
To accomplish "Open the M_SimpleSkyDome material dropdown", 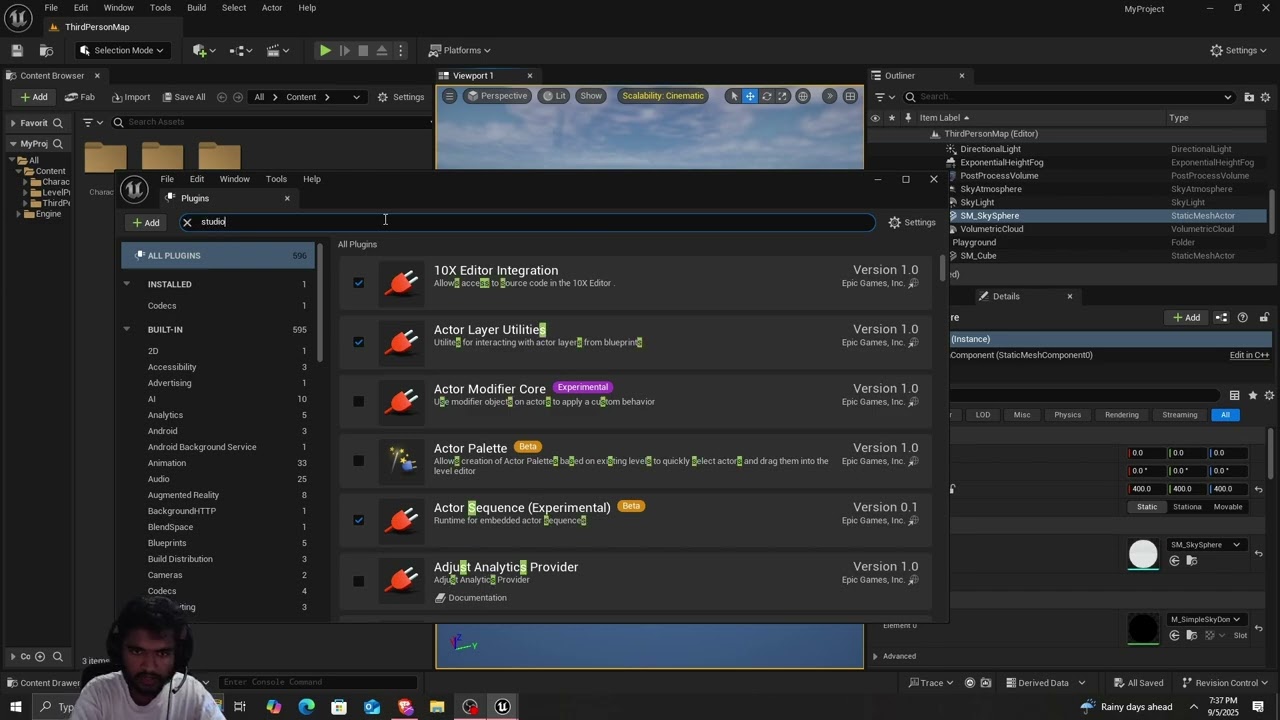I will [x=1205, y=619].
